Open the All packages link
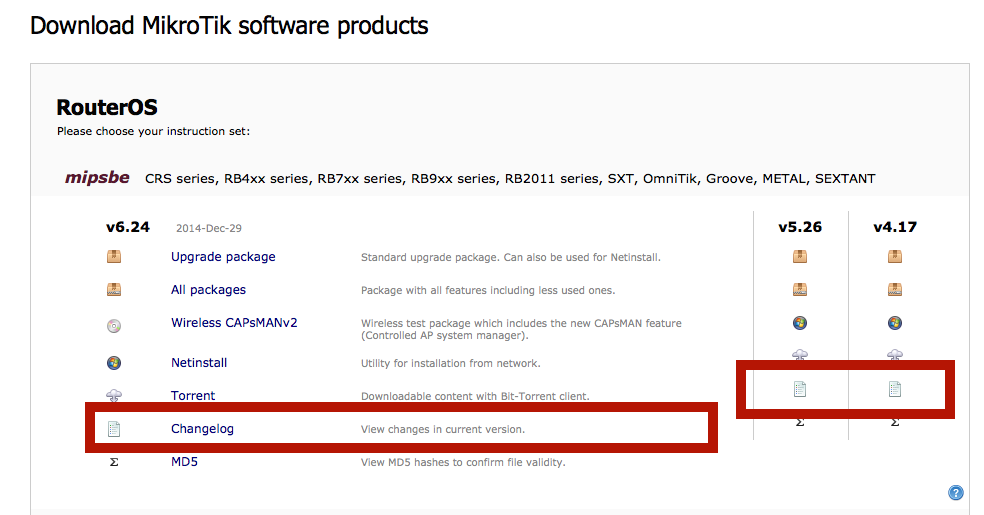 (x=208, y=290)
